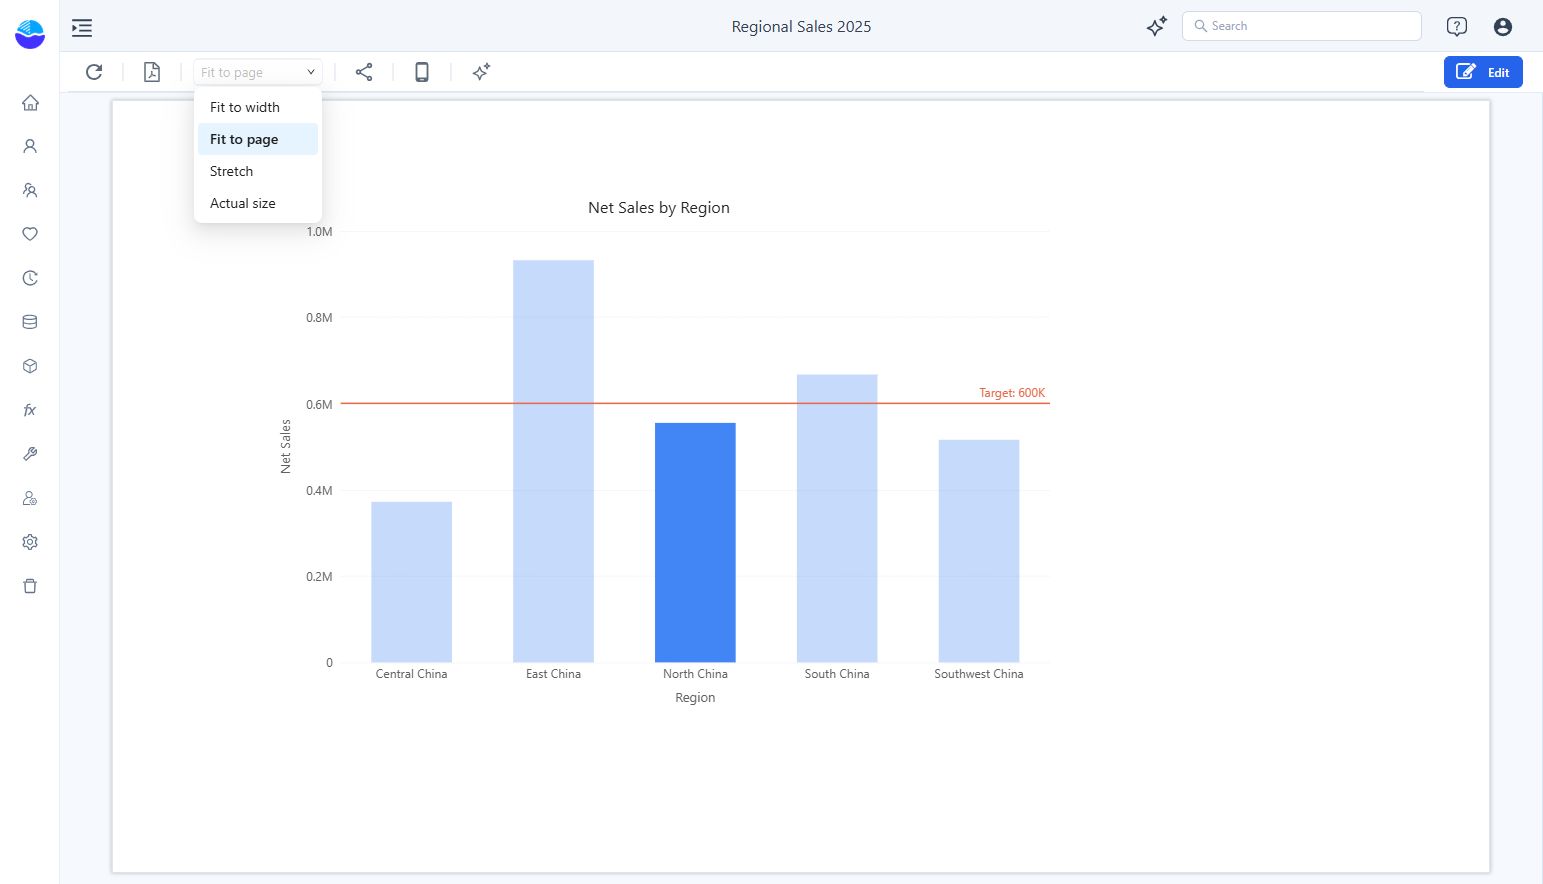Screen dimensions: 1543x884
Task: Click the Edit button
Action: (1483, 72)
